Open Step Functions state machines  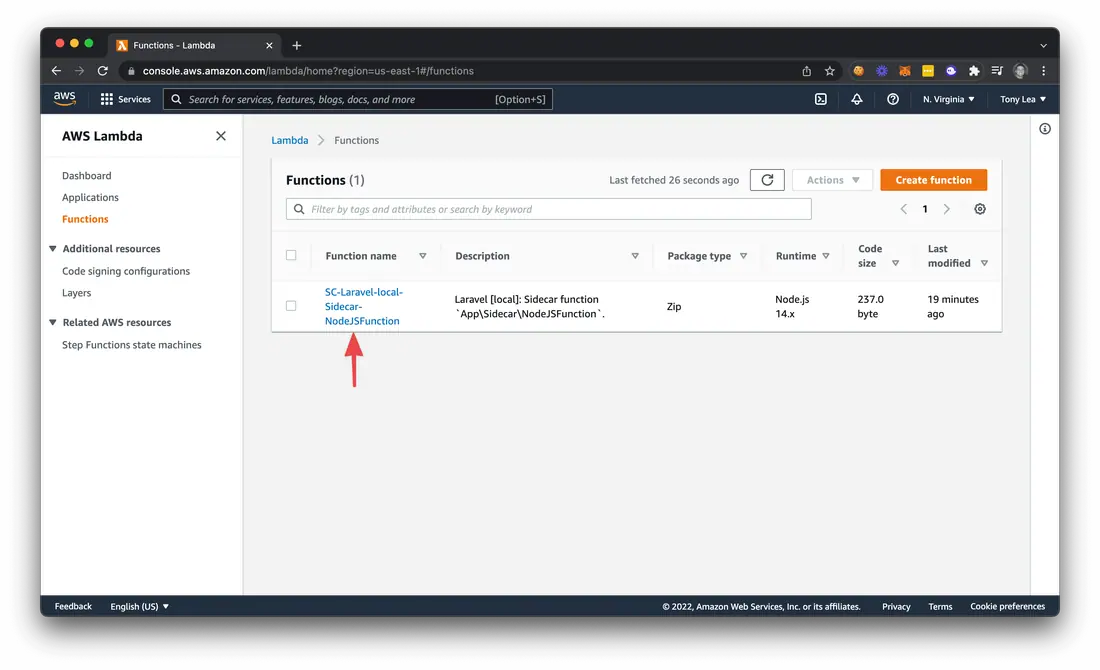pyautogui.click(x=131, y=344)
